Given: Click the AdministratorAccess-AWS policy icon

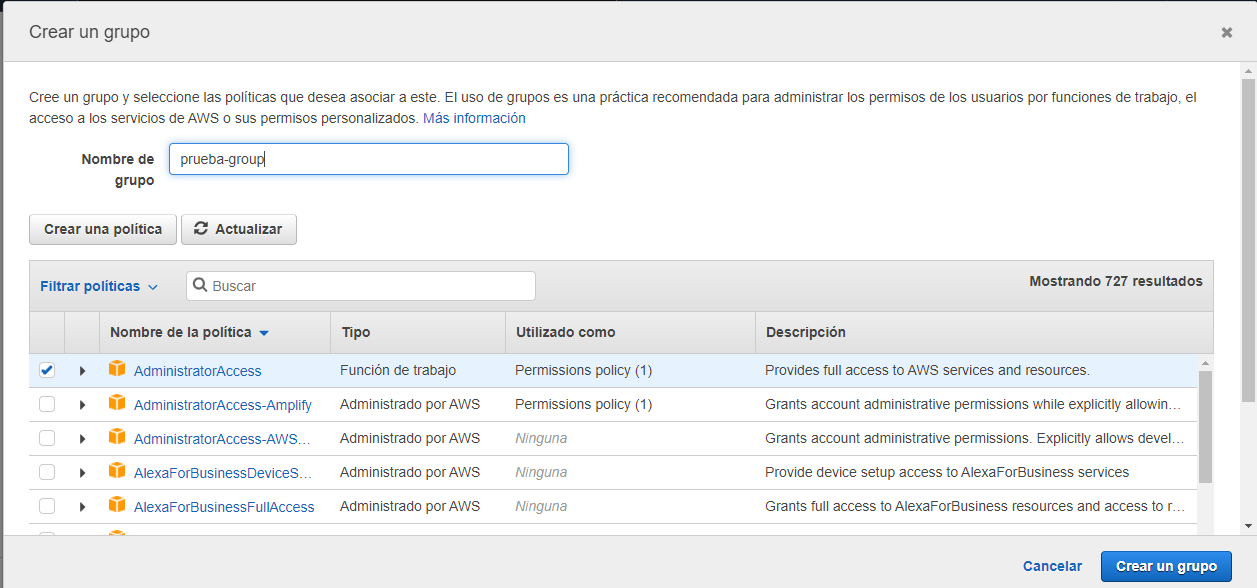Looking at the screenshot, I should point(118,438).
